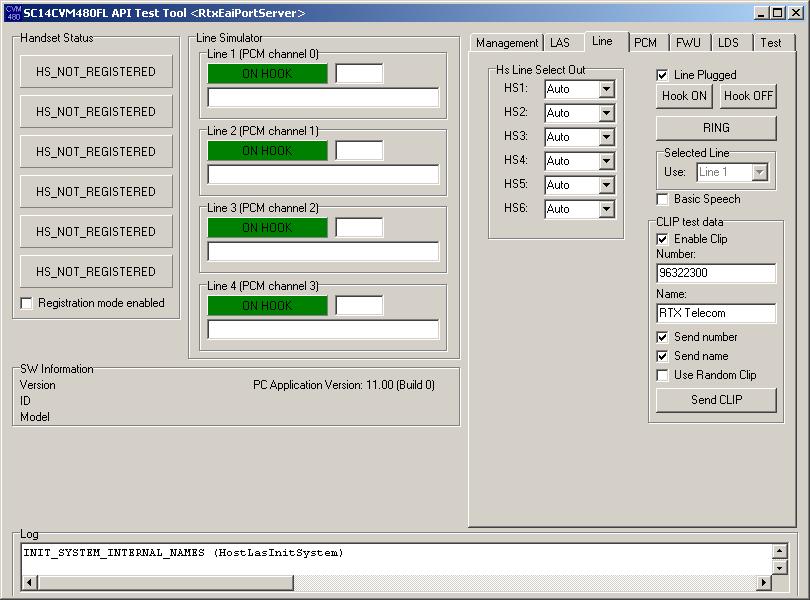Open the HS4 line select dropdown

point(606,161)
